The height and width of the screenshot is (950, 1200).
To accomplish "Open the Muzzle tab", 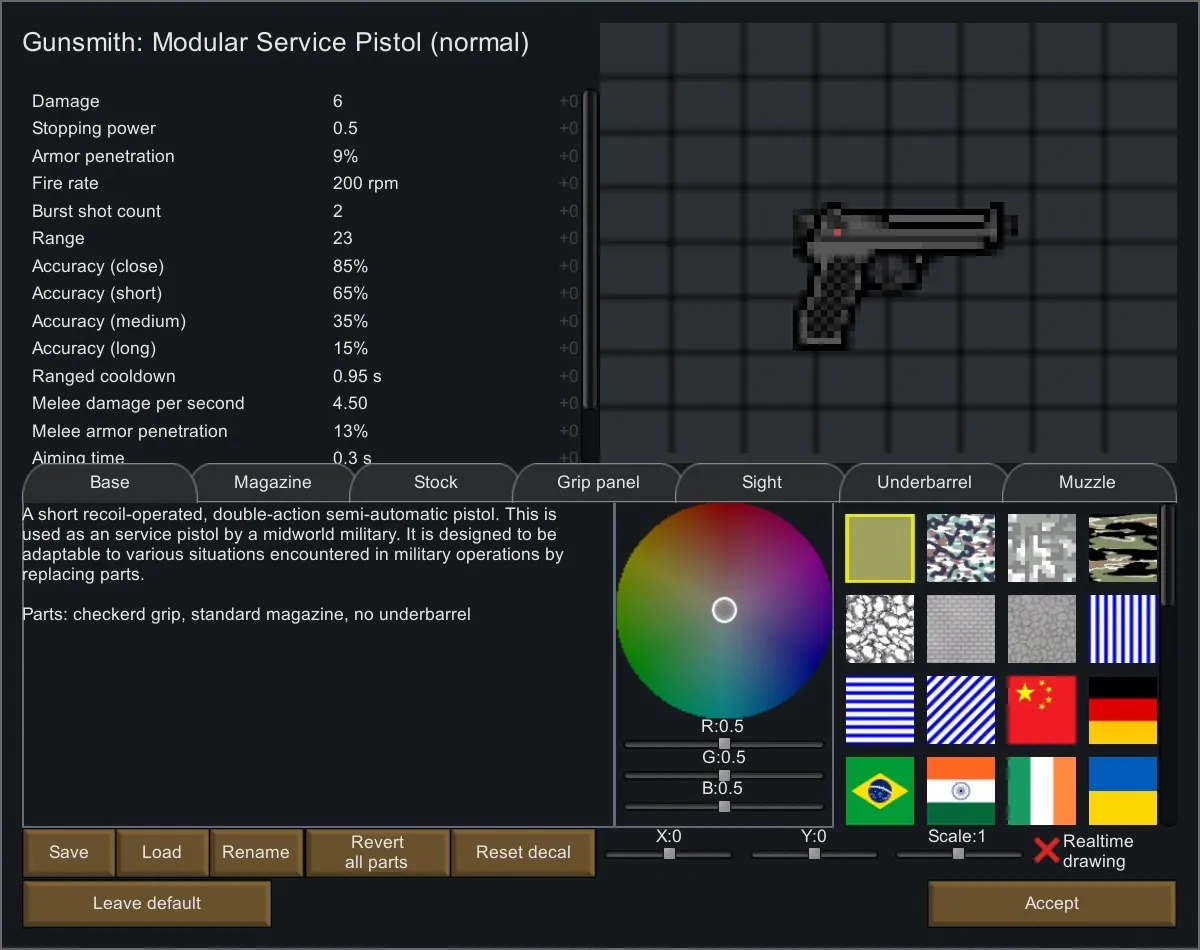I will [1087, 482].
